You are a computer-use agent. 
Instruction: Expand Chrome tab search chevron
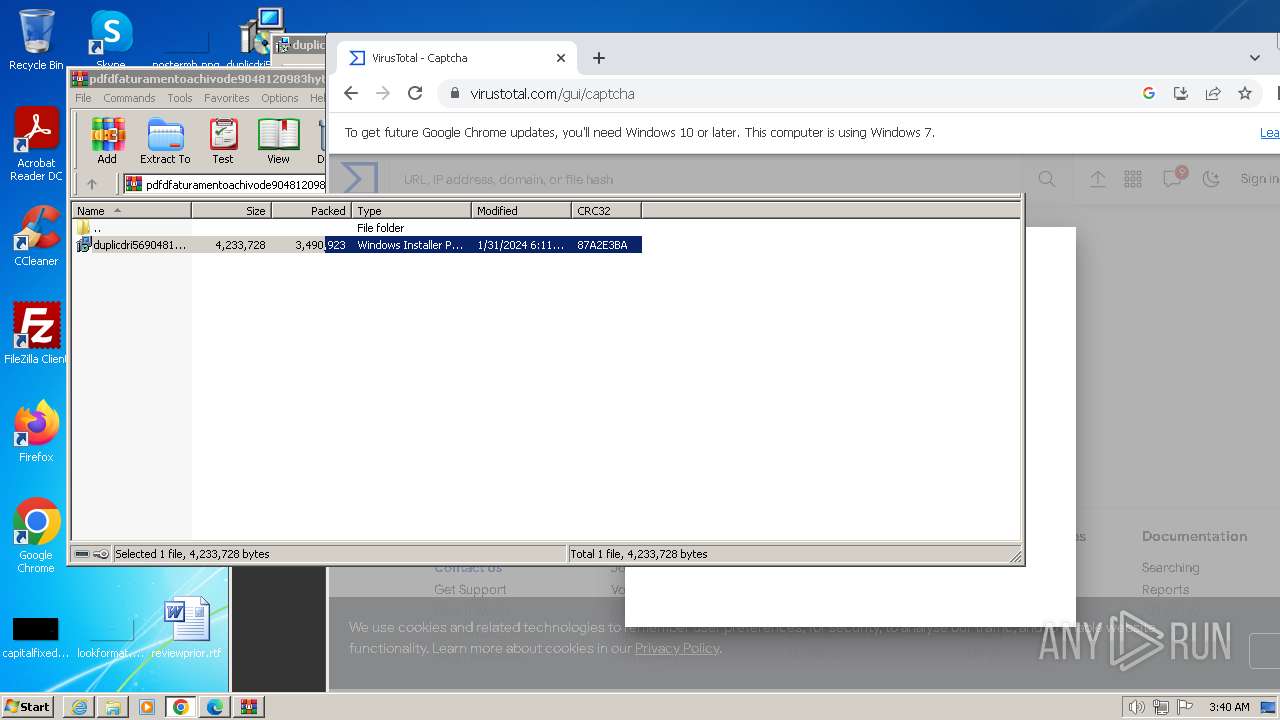tap(1255, 58)
